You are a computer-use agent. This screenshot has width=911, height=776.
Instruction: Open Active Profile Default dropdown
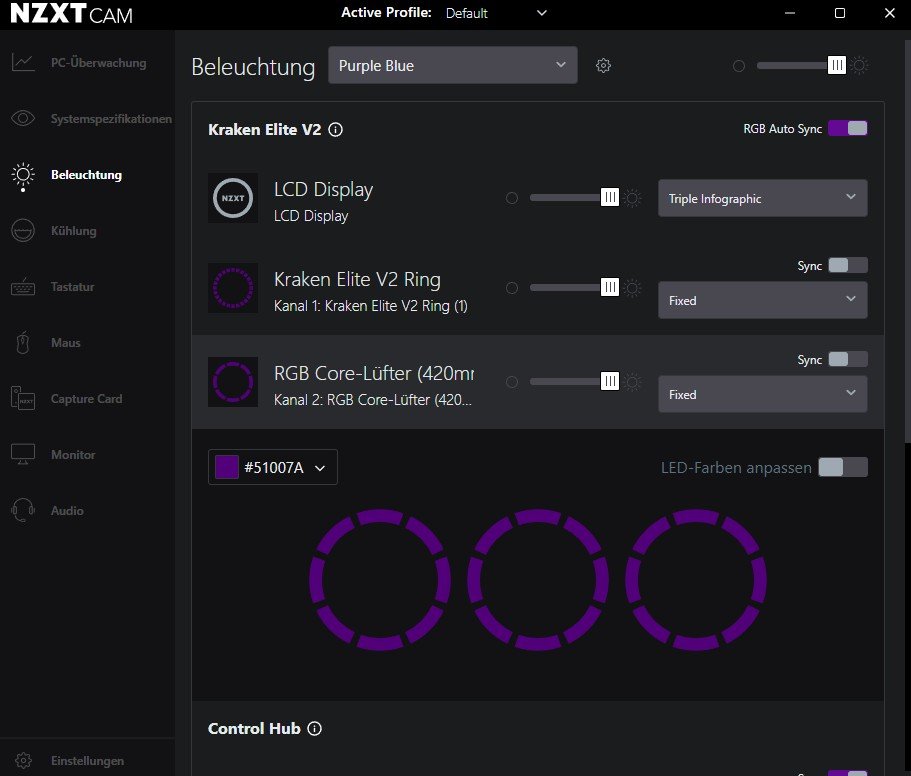[x=496, y=13]
